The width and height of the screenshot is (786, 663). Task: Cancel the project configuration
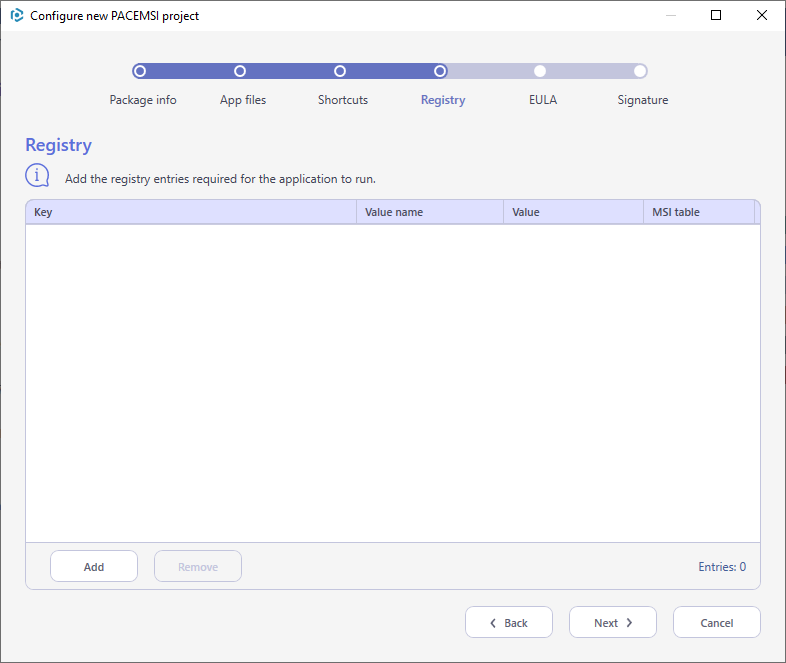[717, 622]
